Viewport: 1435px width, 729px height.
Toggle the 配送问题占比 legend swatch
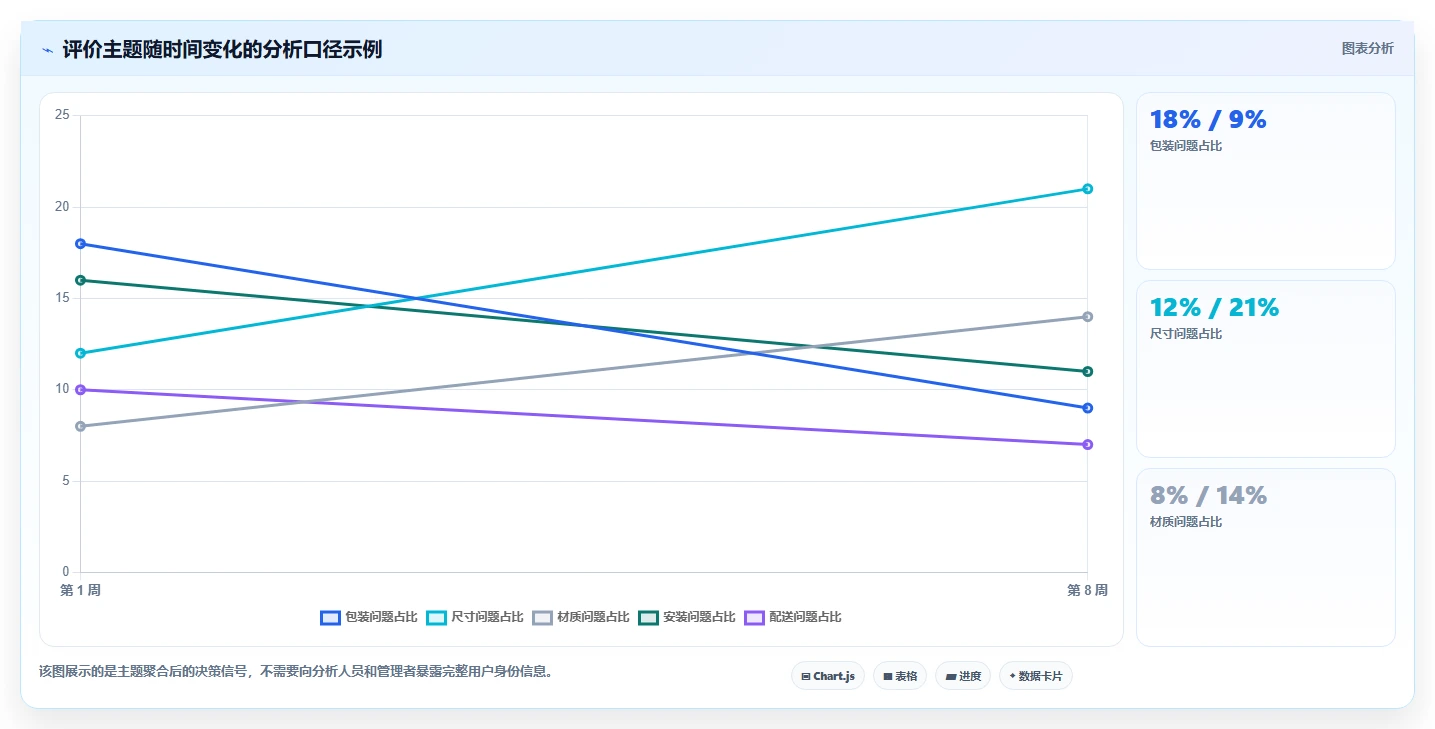point(755,617)
